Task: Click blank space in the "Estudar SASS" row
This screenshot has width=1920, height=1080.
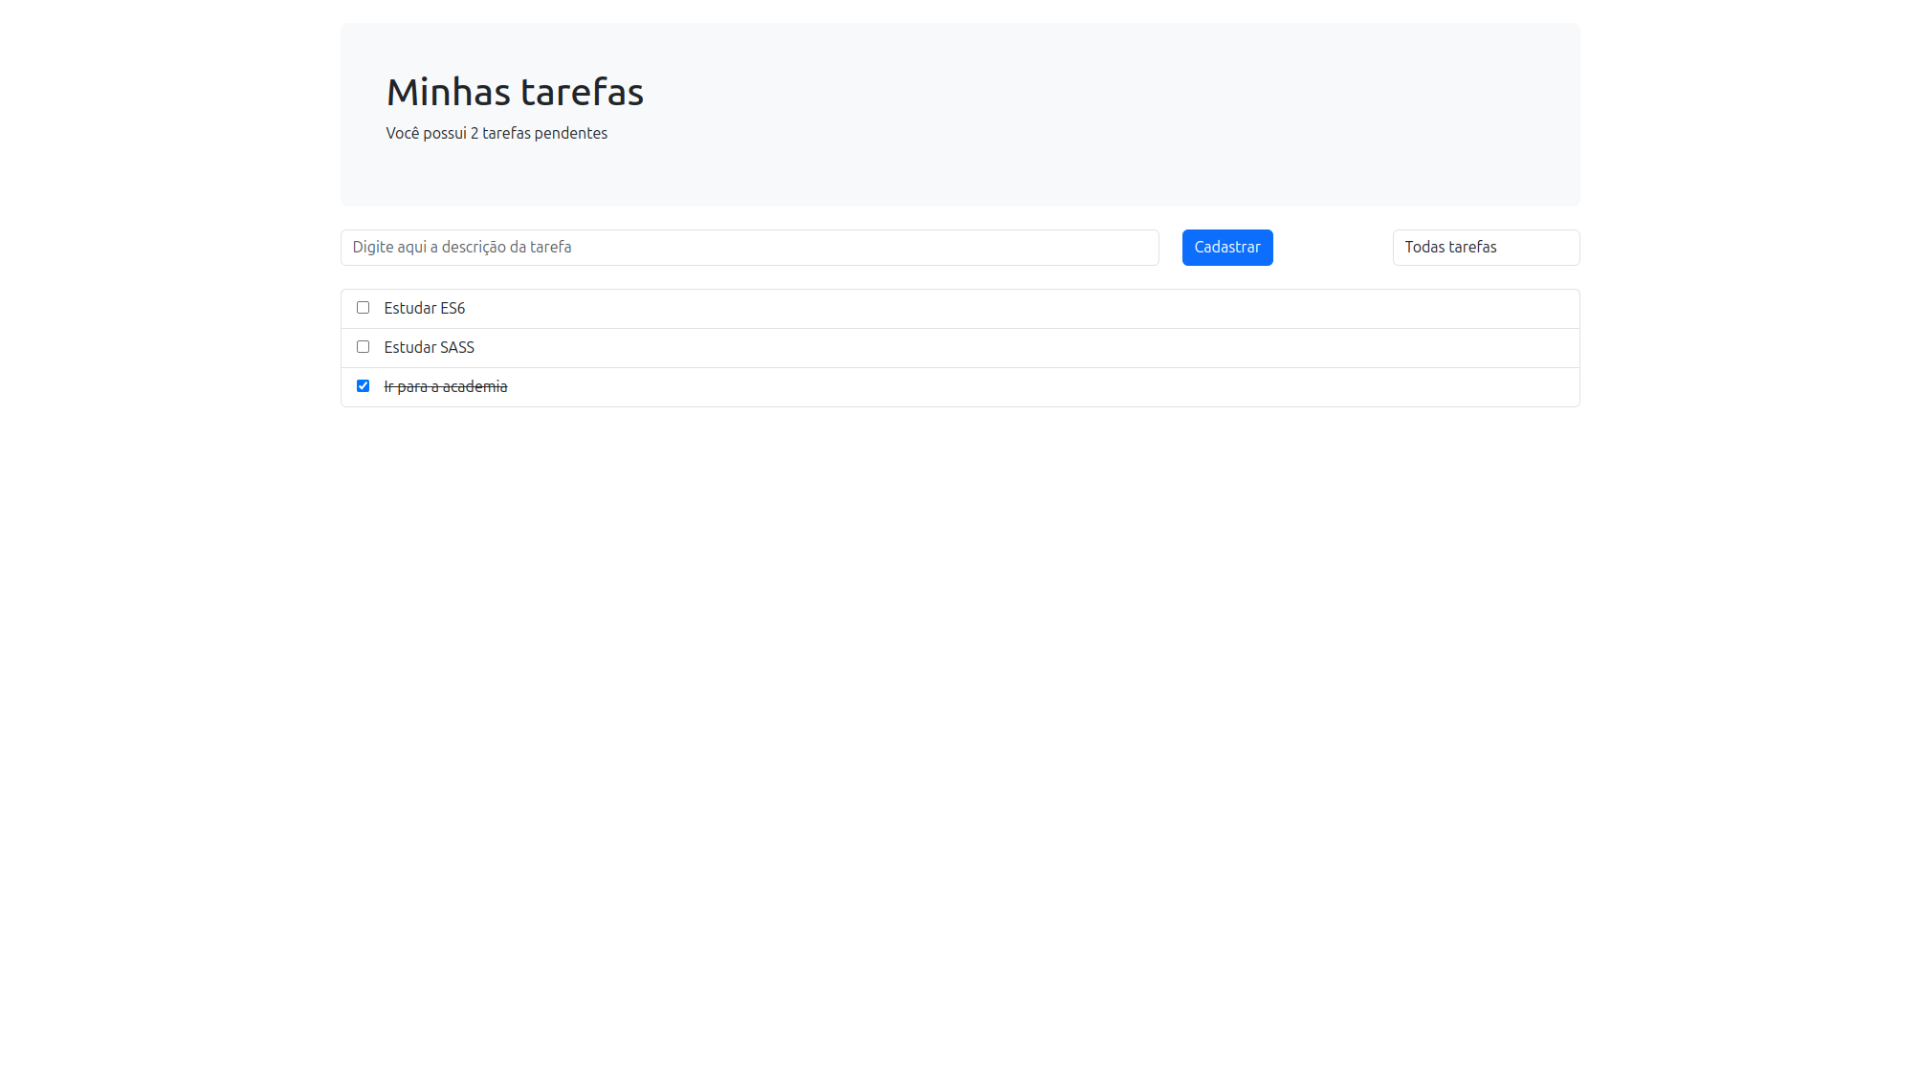Action: point(1000,348)
